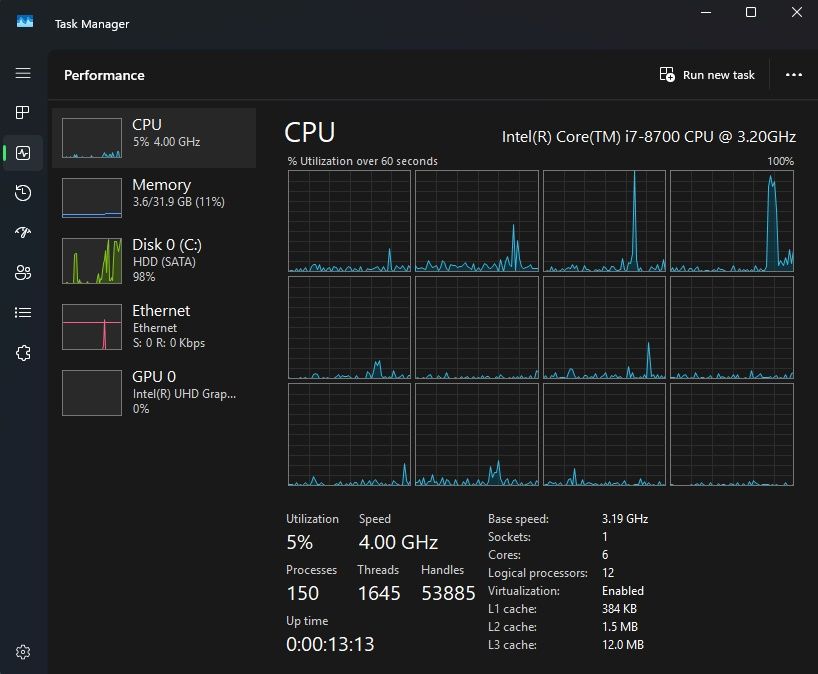
Task: Click the Ethernet pink graph thumbnail
Action: click(92, 327)
